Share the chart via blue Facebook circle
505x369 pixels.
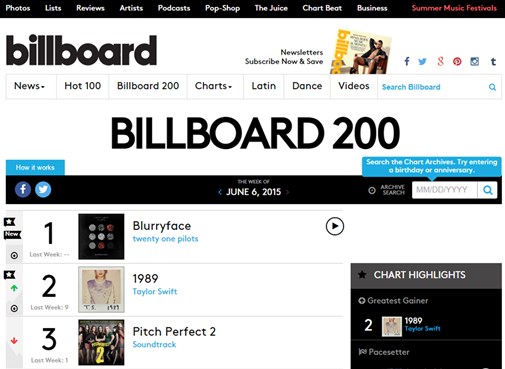point(23,189)
